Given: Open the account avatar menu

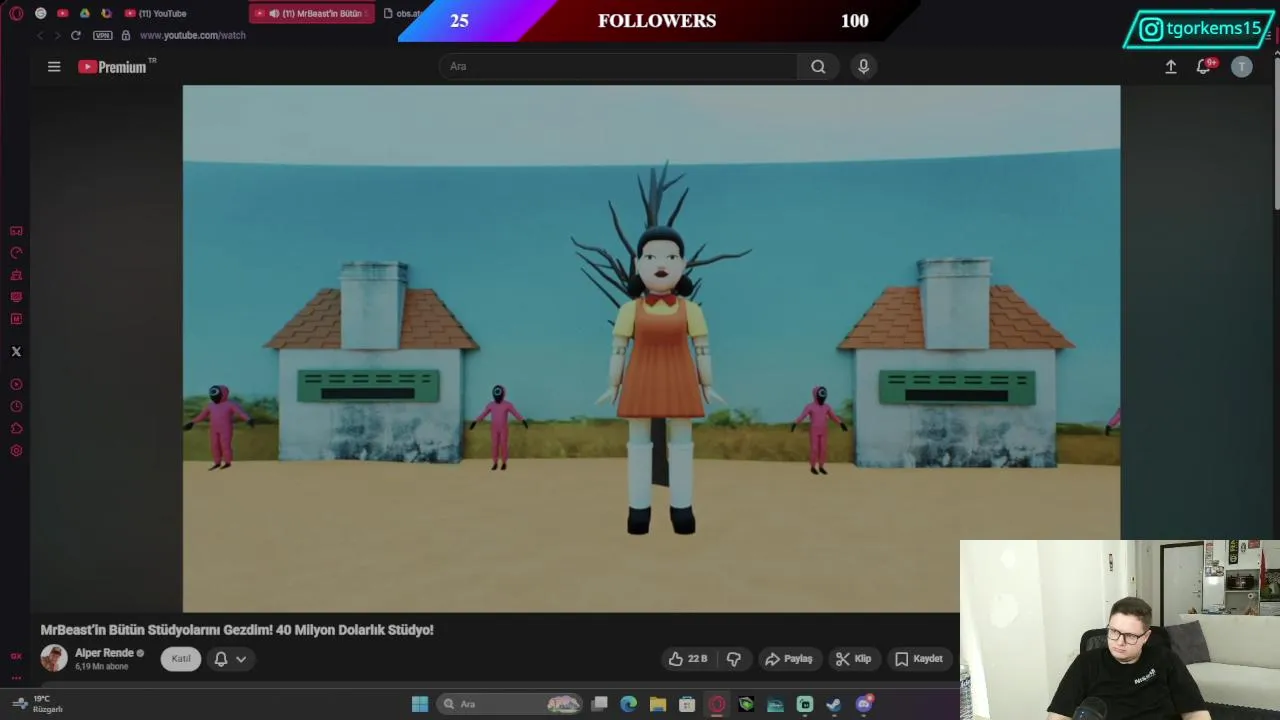Looking at the screenshot, I should (x=1241, y=66).
